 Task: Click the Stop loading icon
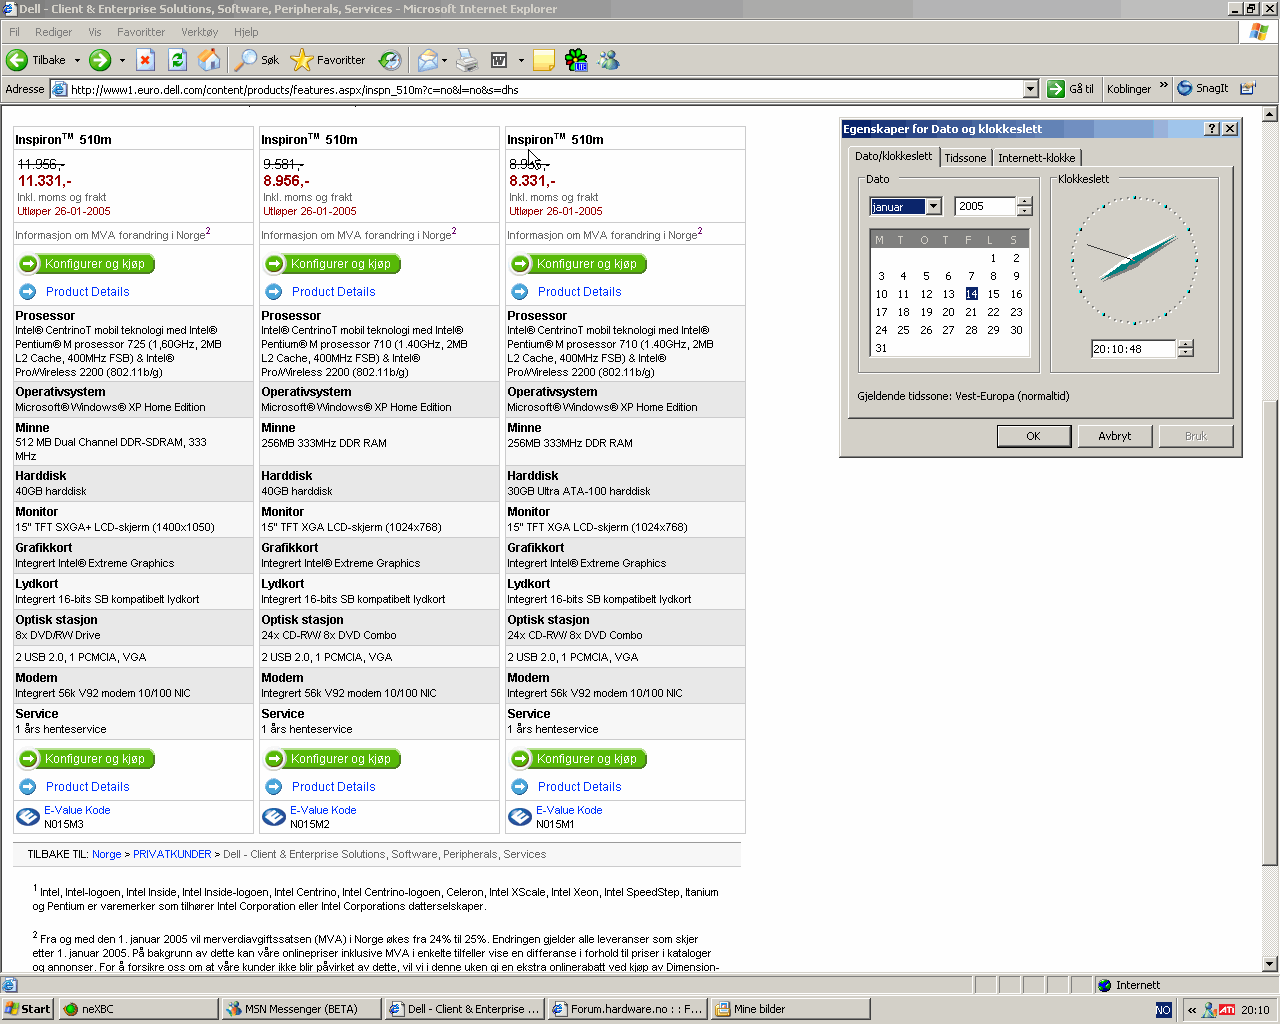pos(145,60)
